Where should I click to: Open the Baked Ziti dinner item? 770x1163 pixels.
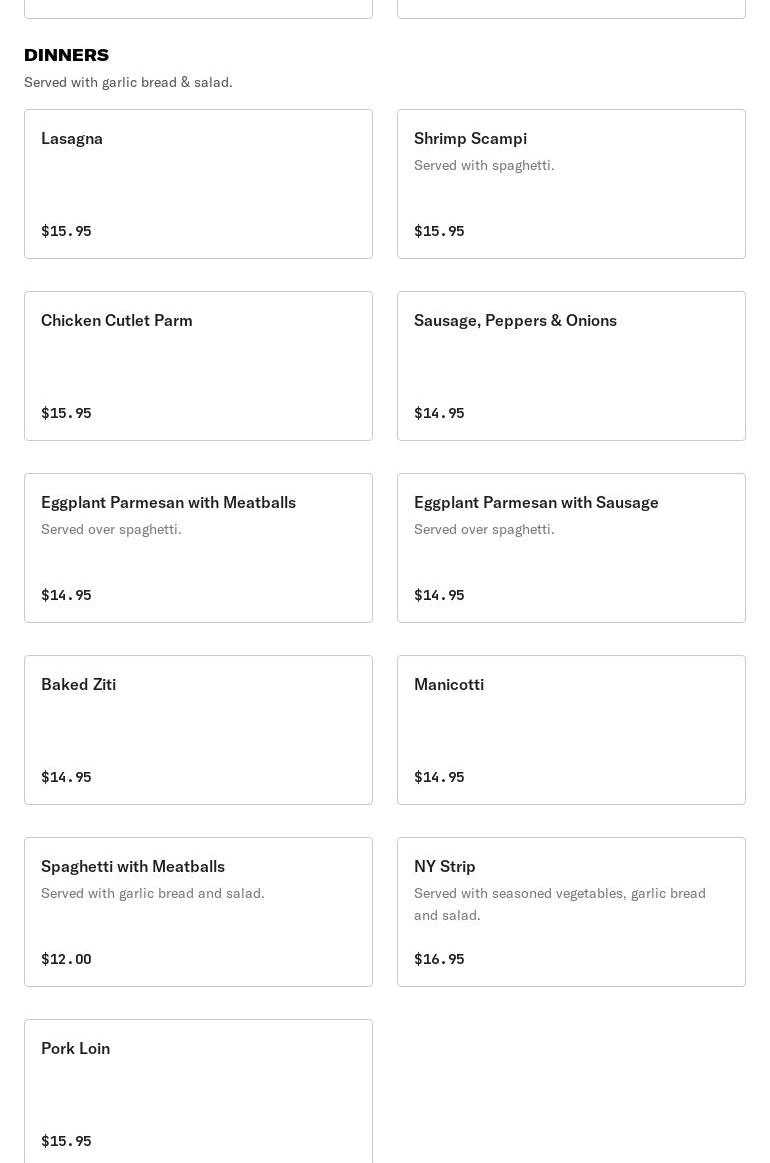pos(198,730)
